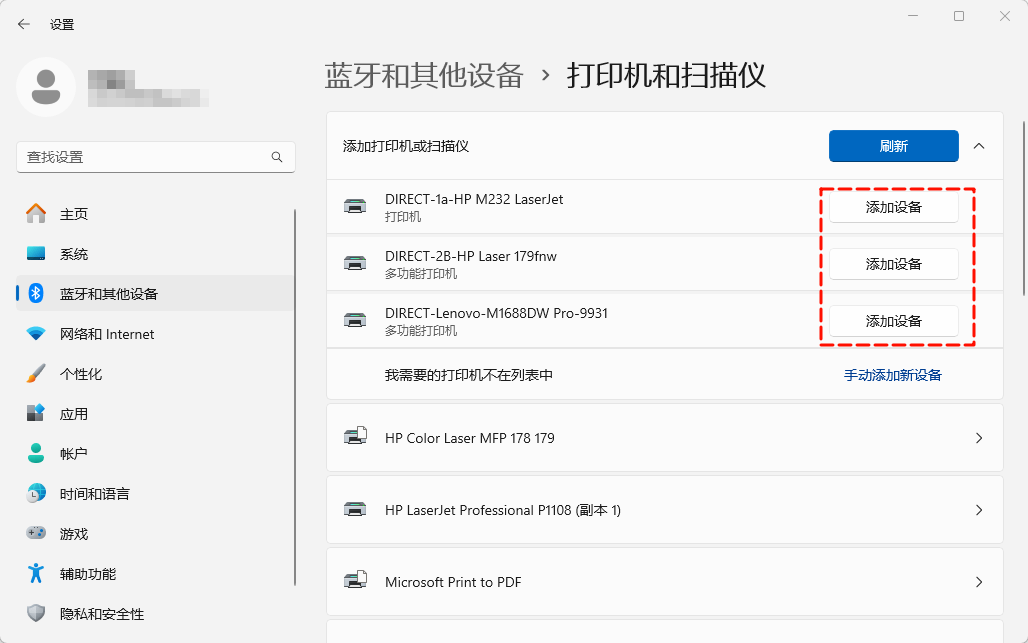Click the back arrow in title bar
1028x643 pixels.
(x=23, y=24)
